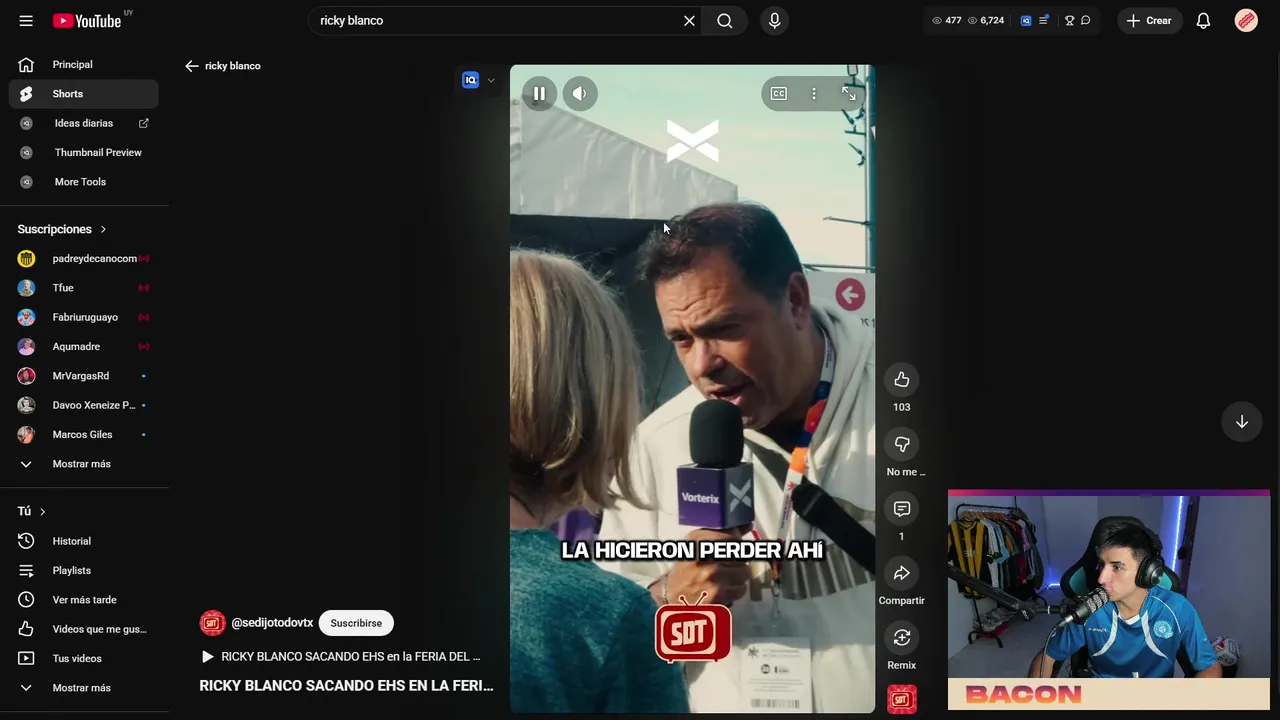
Task: Select Shorts in sidebar
Action: click(84, 94)
